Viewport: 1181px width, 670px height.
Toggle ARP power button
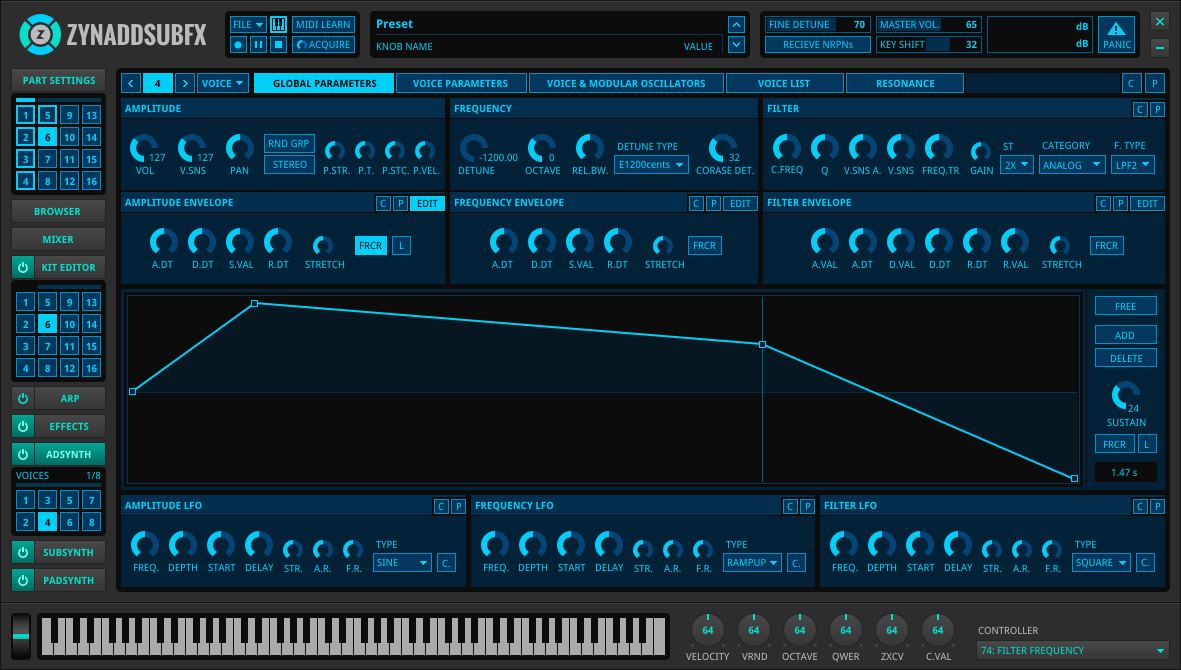coord(23,398)
